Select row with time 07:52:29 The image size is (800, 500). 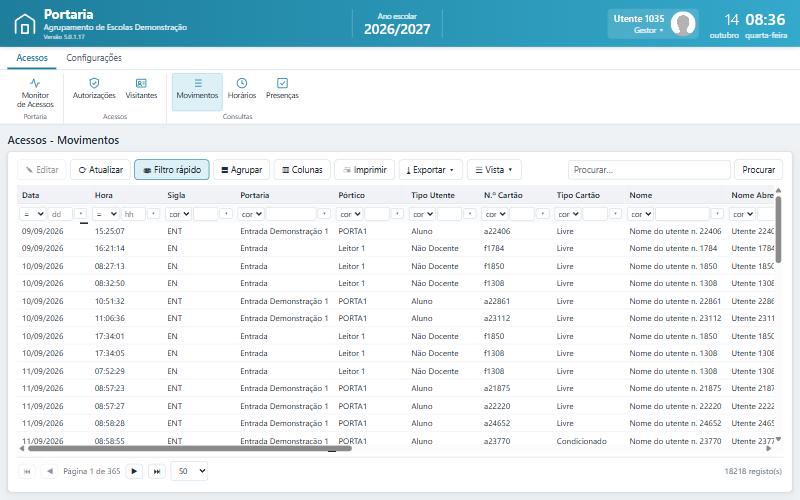click(x=396, y=371)
